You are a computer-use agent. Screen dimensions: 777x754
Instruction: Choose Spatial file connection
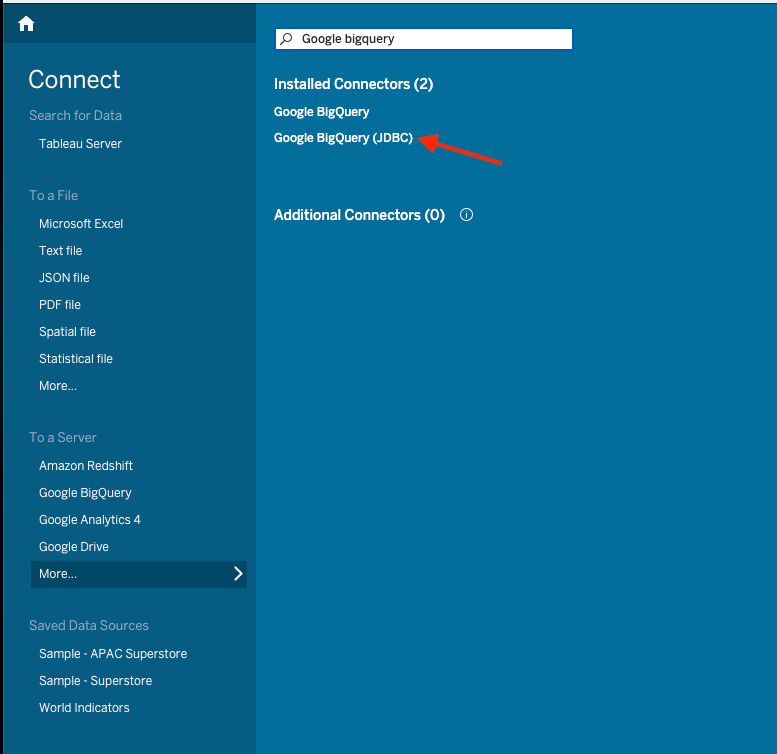tap(67, 332)
